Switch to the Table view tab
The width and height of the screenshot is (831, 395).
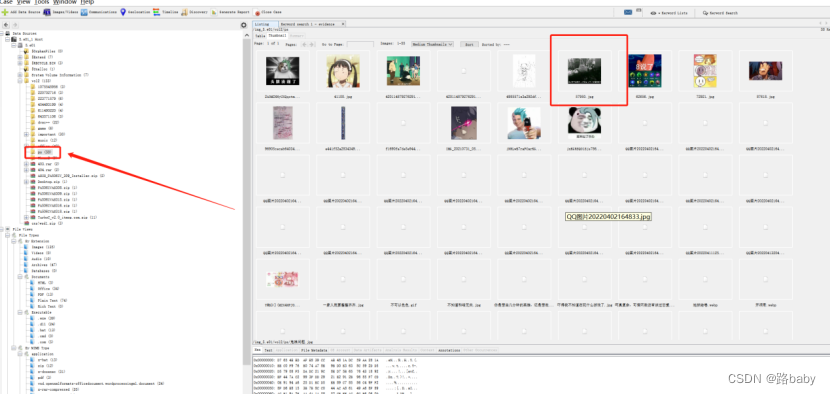click(260, 36)
